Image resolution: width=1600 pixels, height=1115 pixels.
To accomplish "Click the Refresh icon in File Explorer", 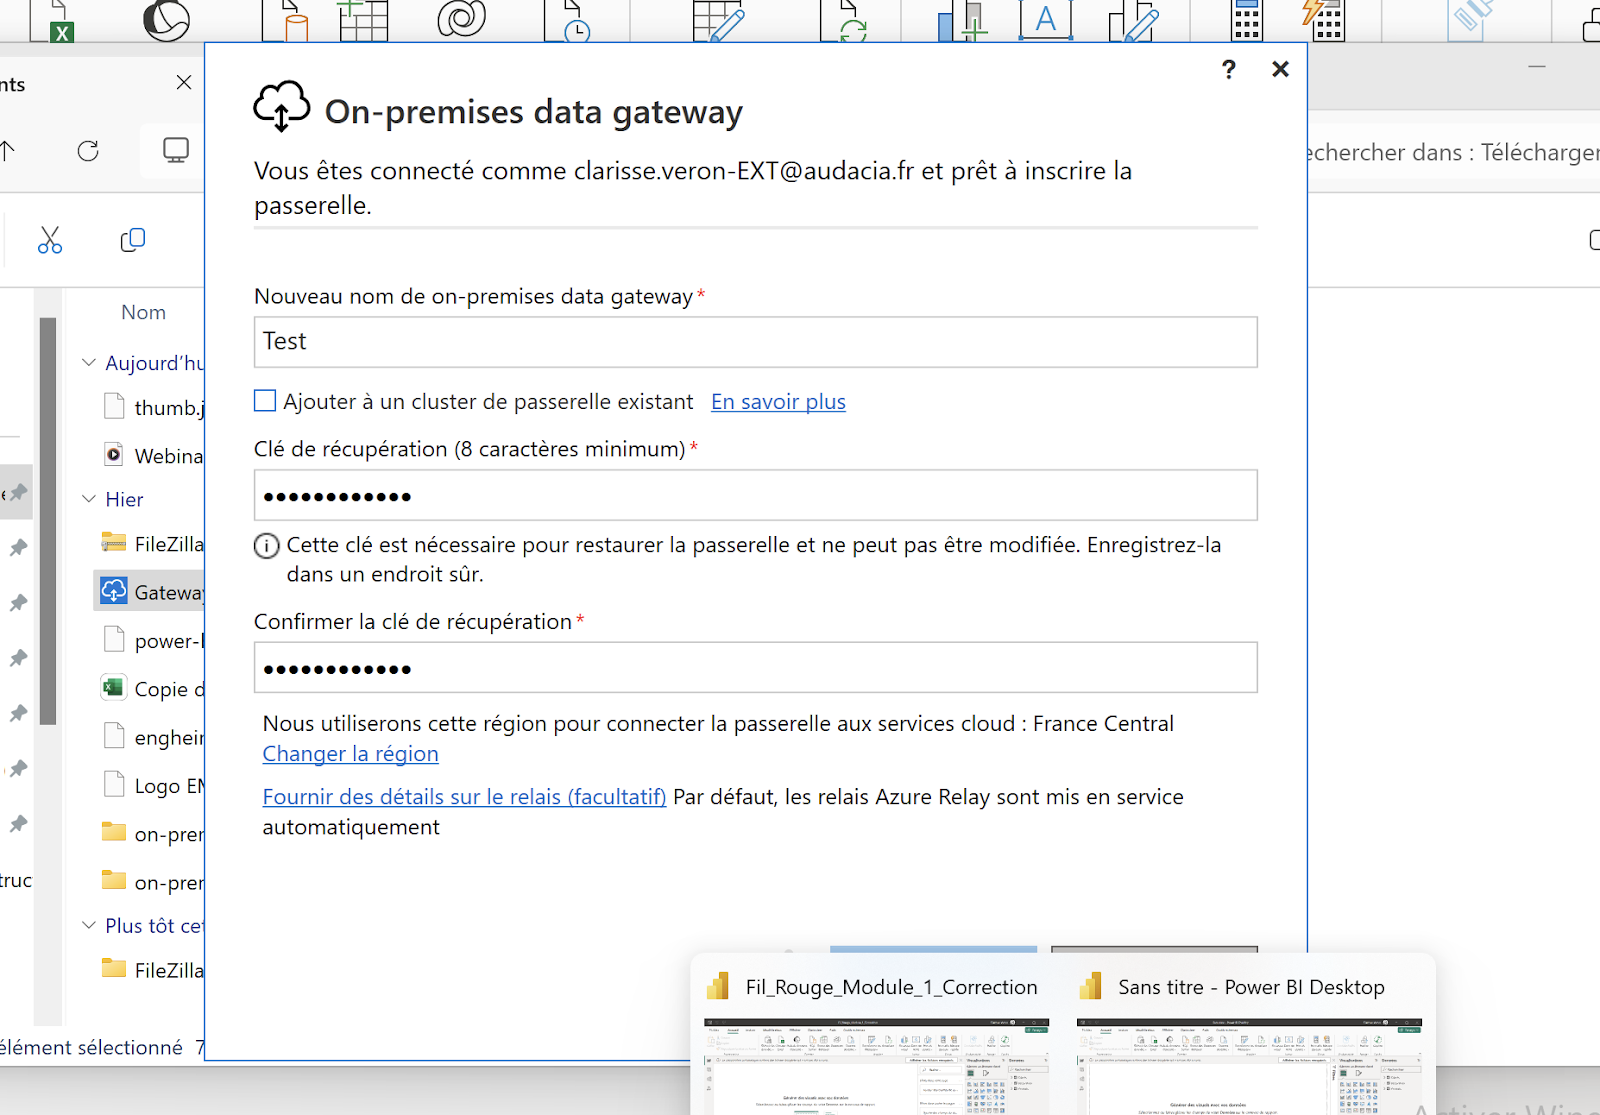I will tap(88, 151).
